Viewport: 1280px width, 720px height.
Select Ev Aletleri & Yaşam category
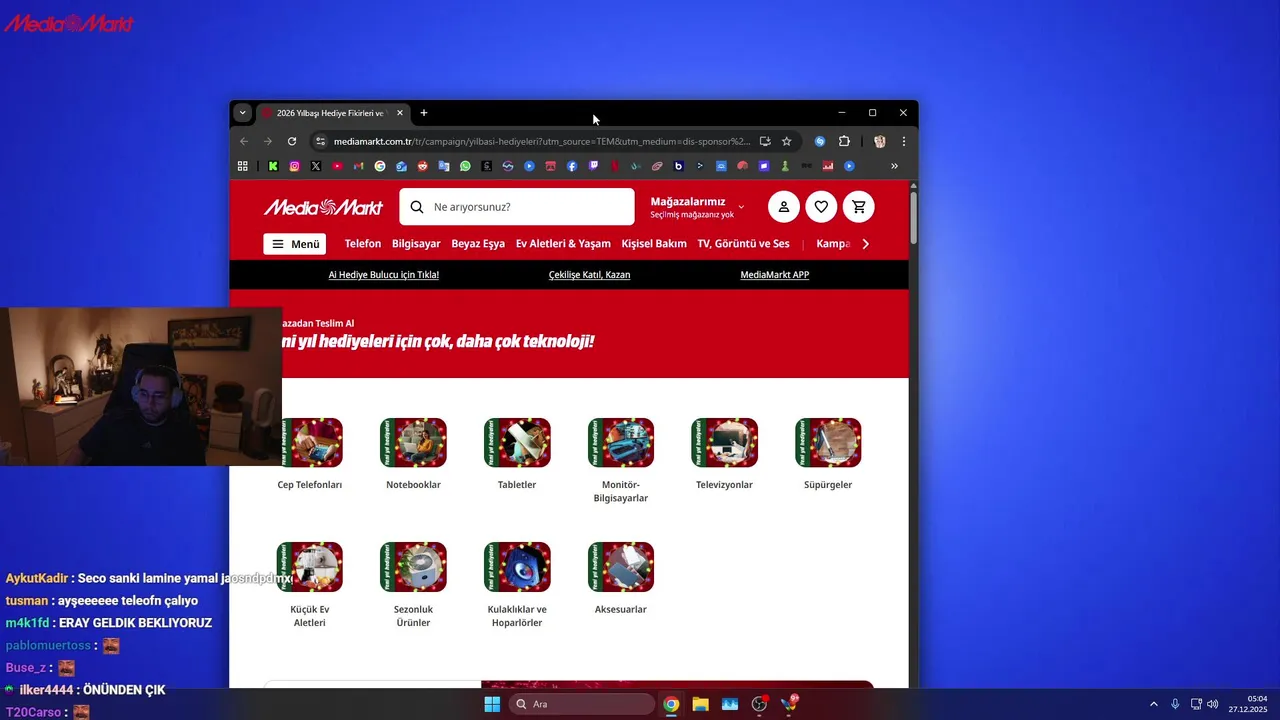[x=563, y=244]
